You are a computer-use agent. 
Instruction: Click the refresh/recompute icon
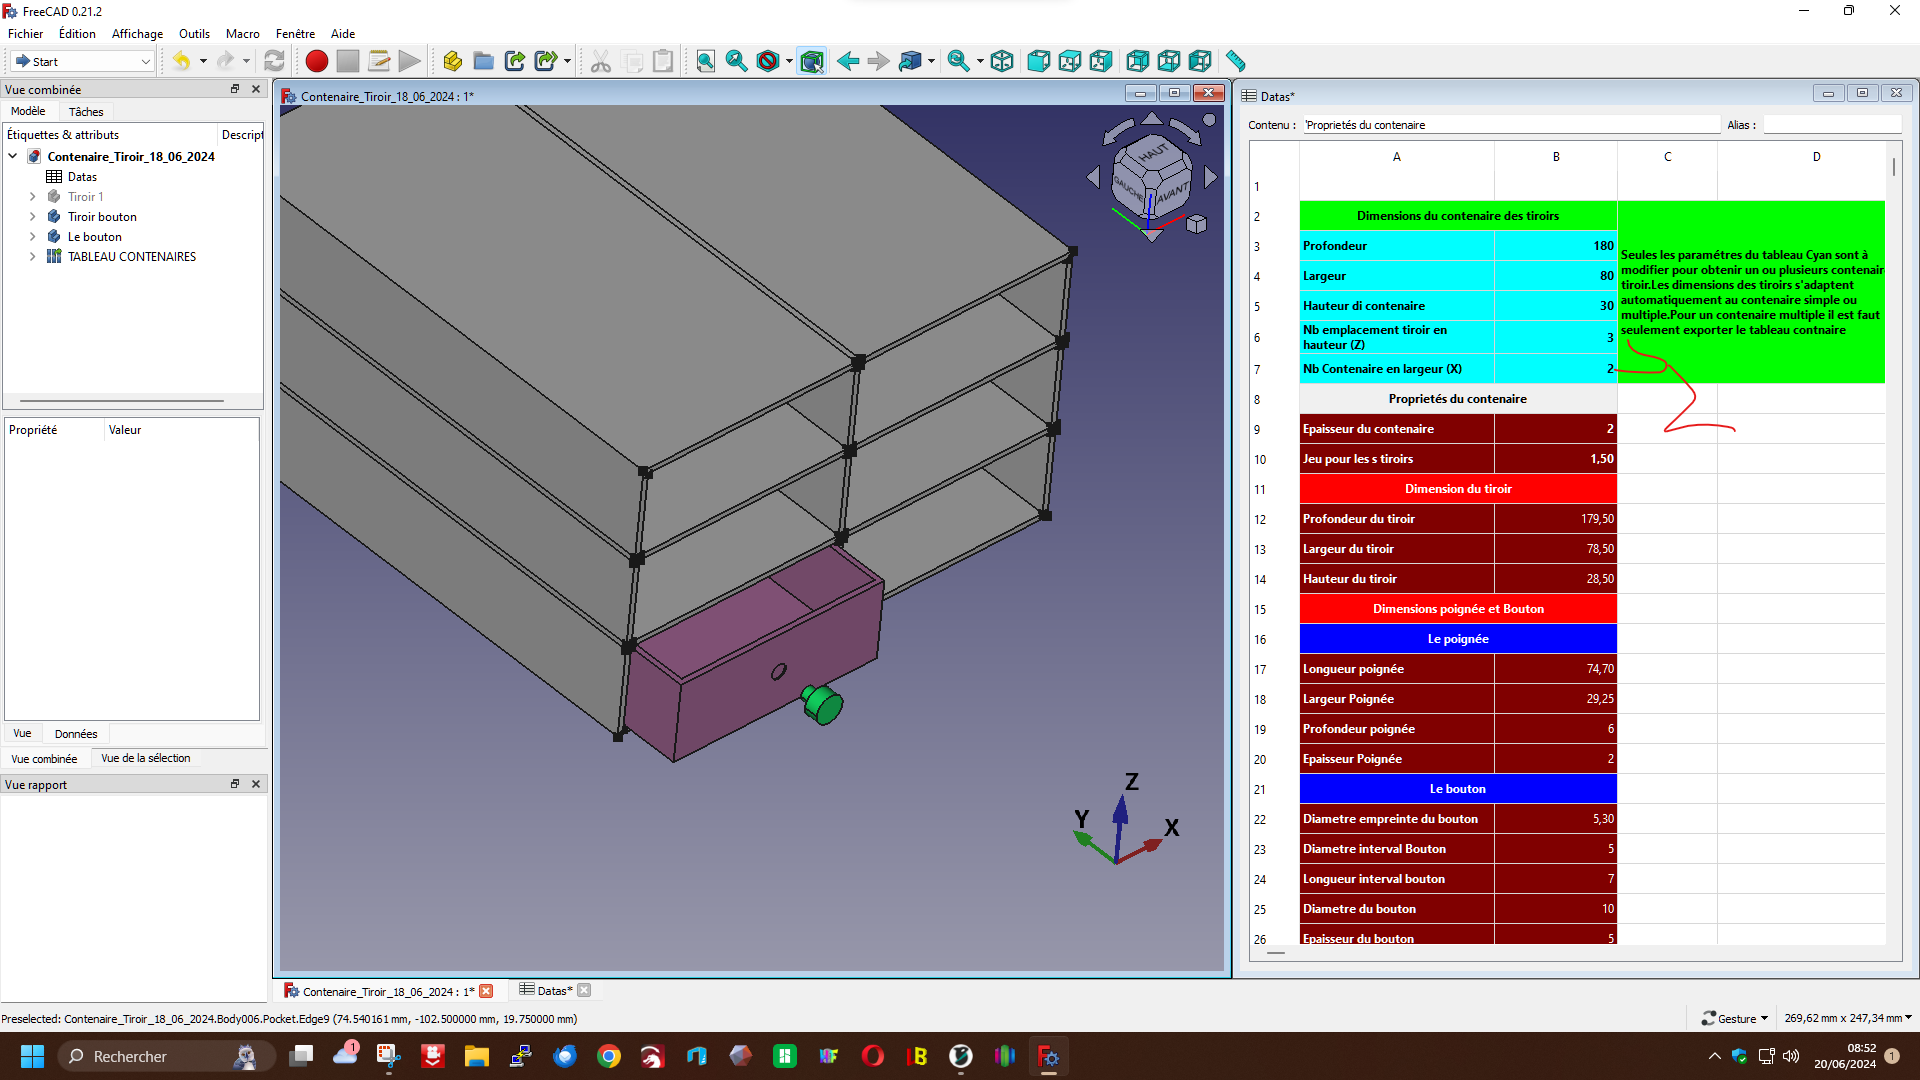[274, 61]
